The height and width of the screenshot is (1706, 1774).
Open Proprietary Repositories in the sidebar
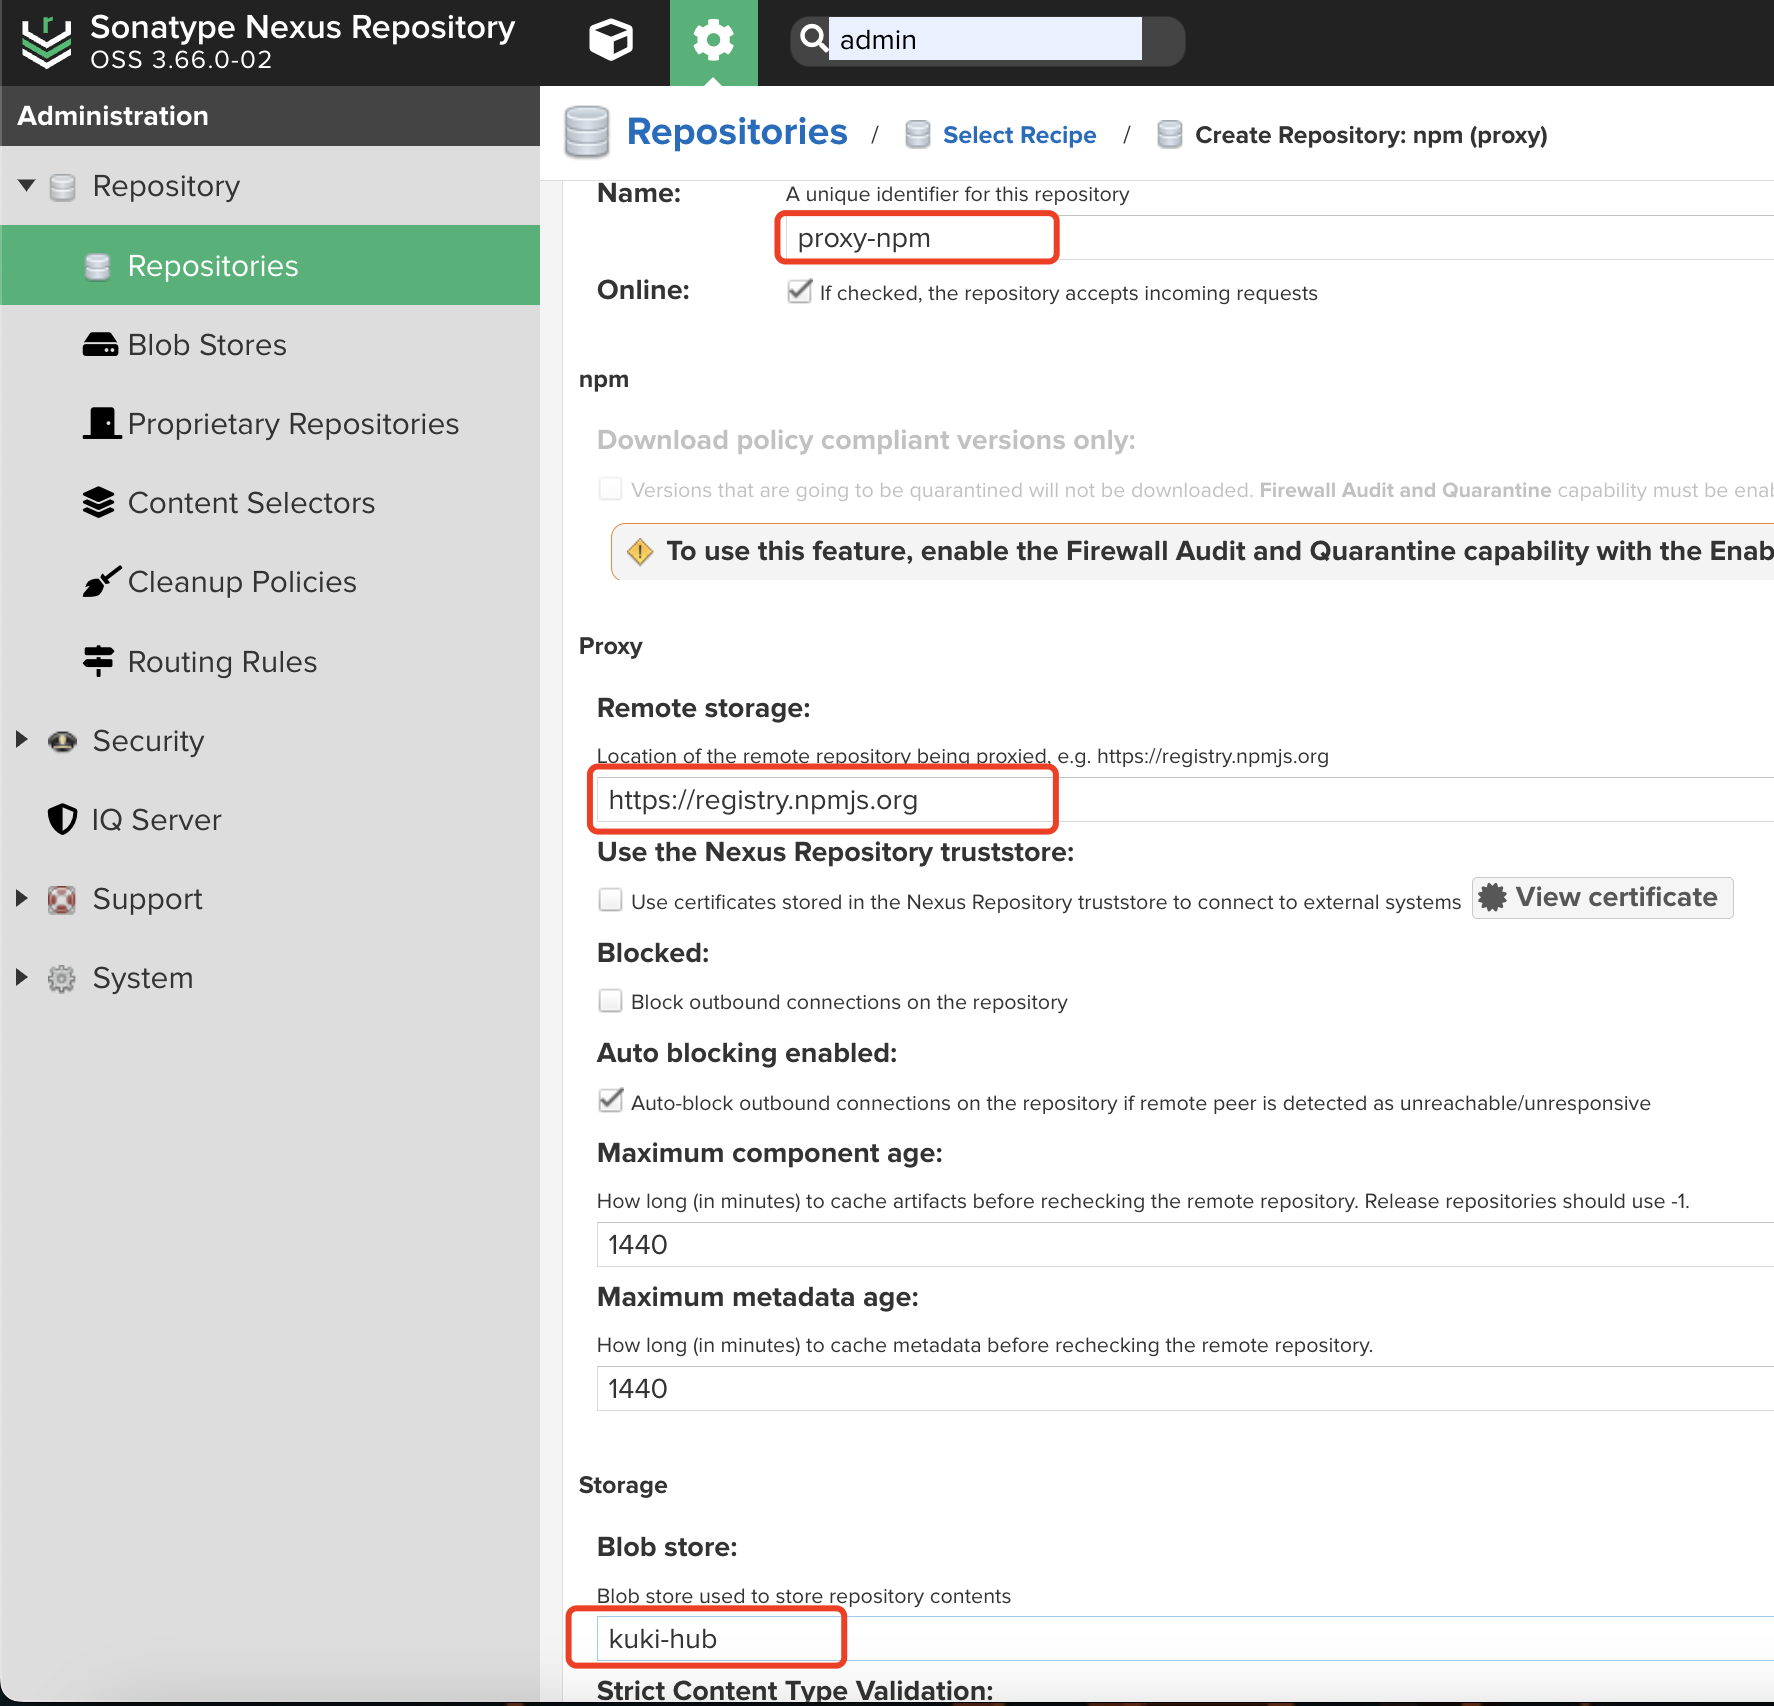270,424
